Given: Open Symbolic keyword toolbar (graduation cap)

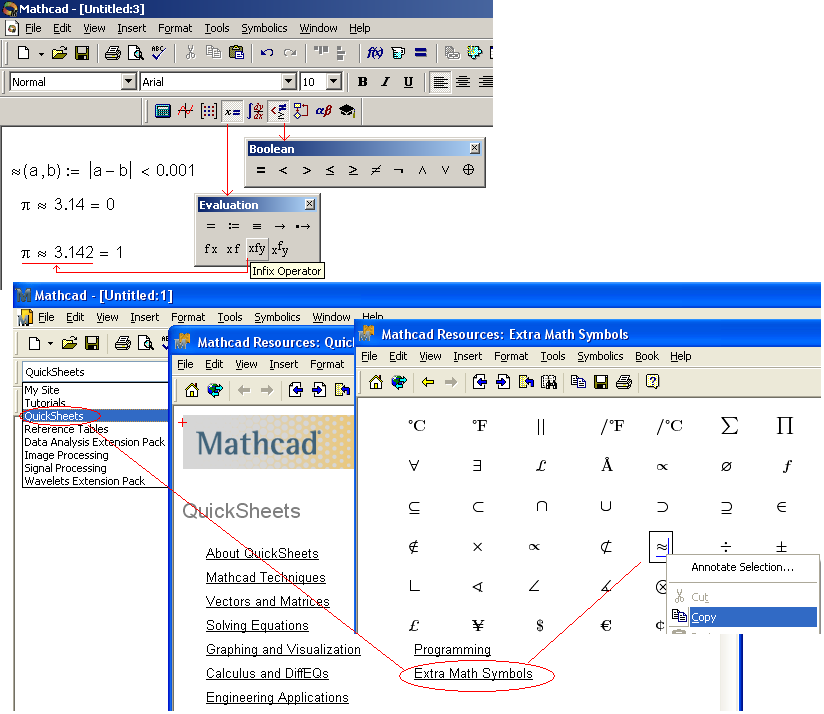Looking at the screenshot, I should (x=347, y=111).
